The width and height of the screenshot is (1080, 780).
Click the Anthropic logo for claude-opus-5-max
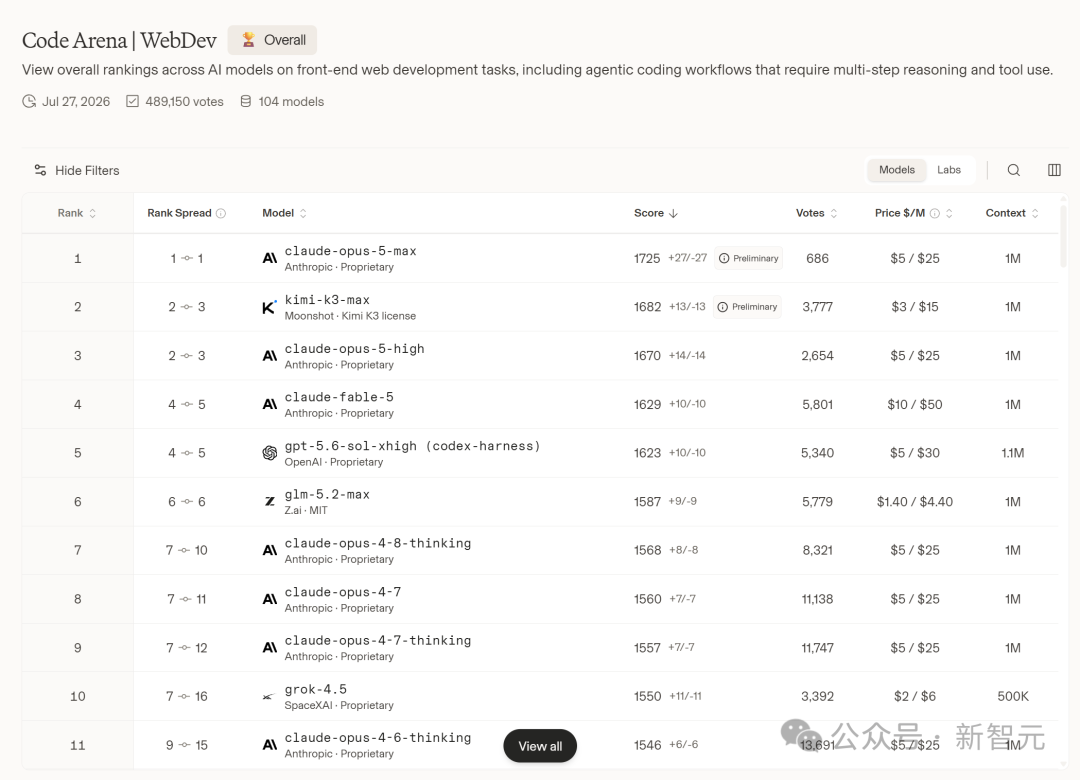(270, 258)
